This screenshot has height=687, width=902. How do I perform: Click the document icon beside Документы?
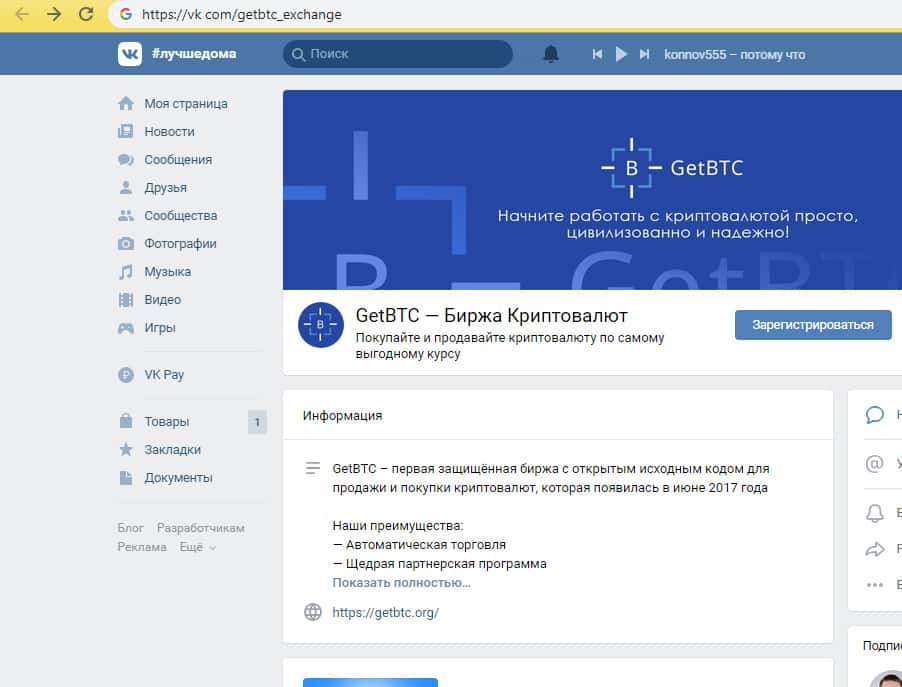pyautogui.click(x=125, y=478)
